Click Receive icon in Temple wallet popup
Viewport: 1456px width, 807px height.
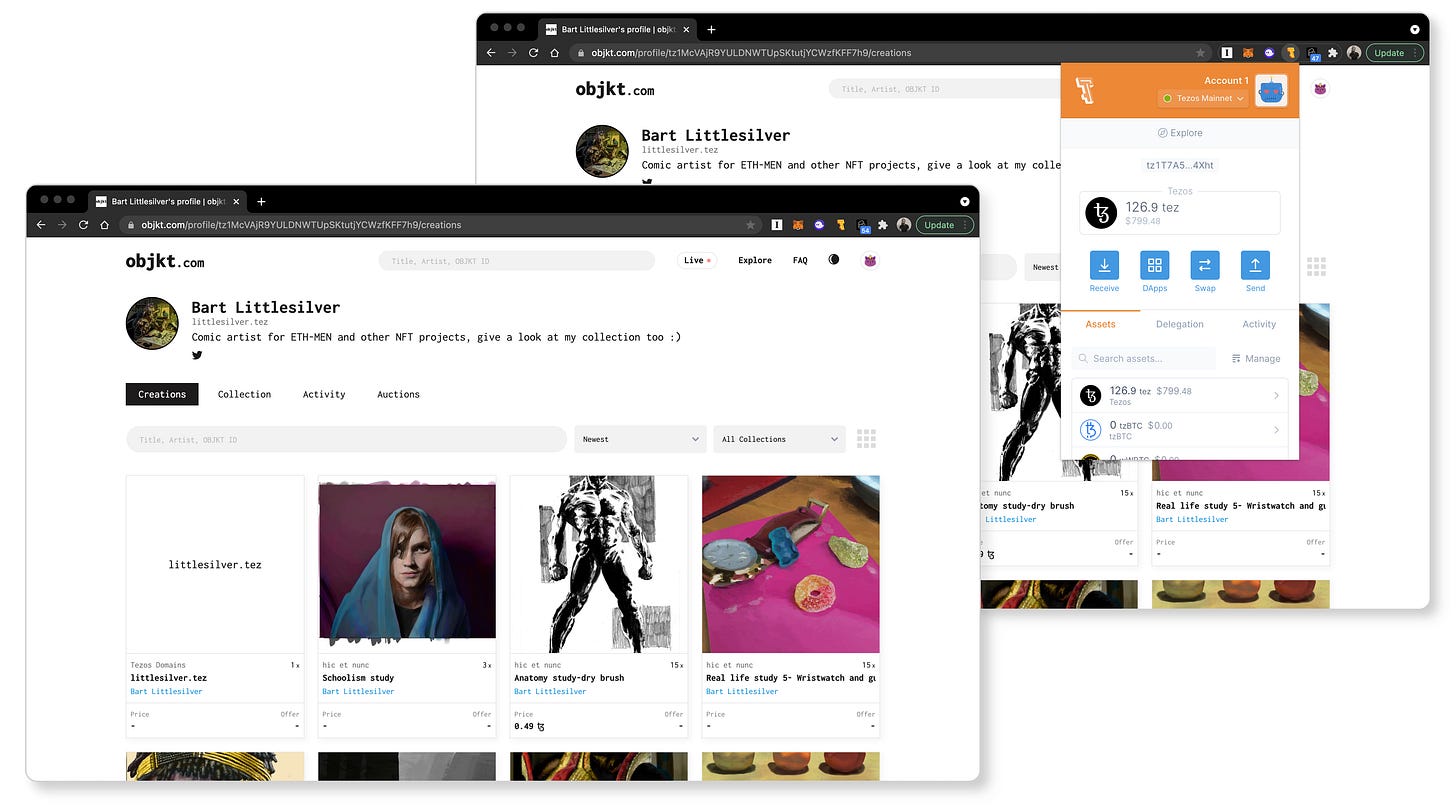pyautogui.click(x=1104, y=265)
